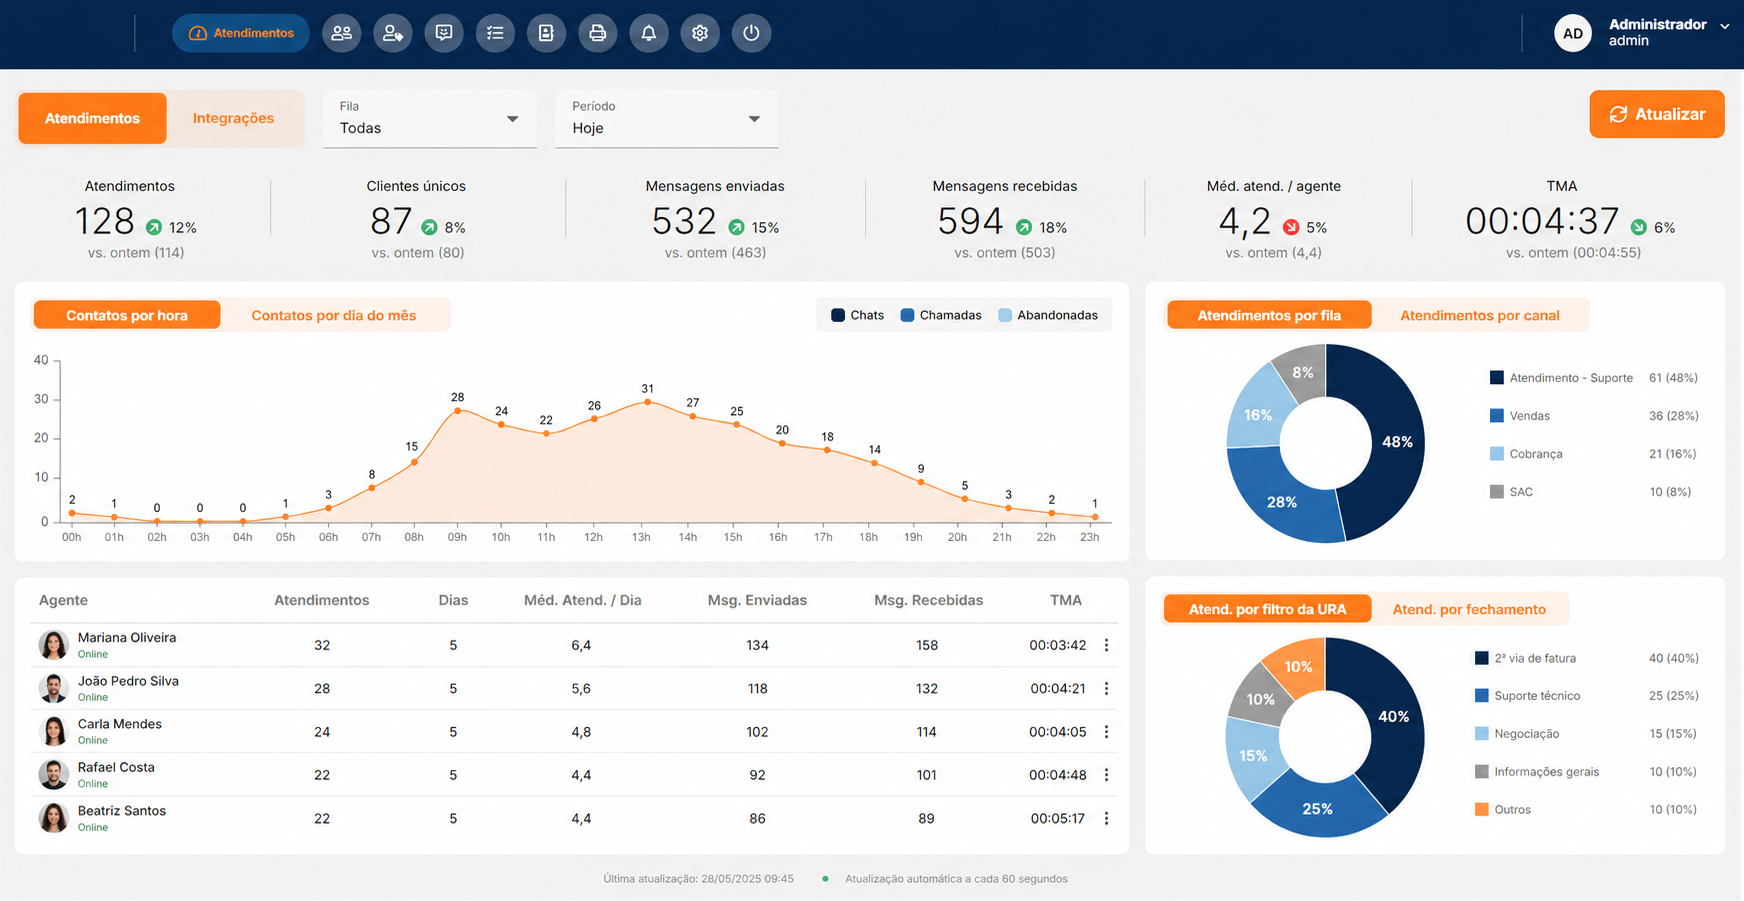This screenshot has width=1744, height=901.
Task: Open the users group icon
Action: (342, 33)
